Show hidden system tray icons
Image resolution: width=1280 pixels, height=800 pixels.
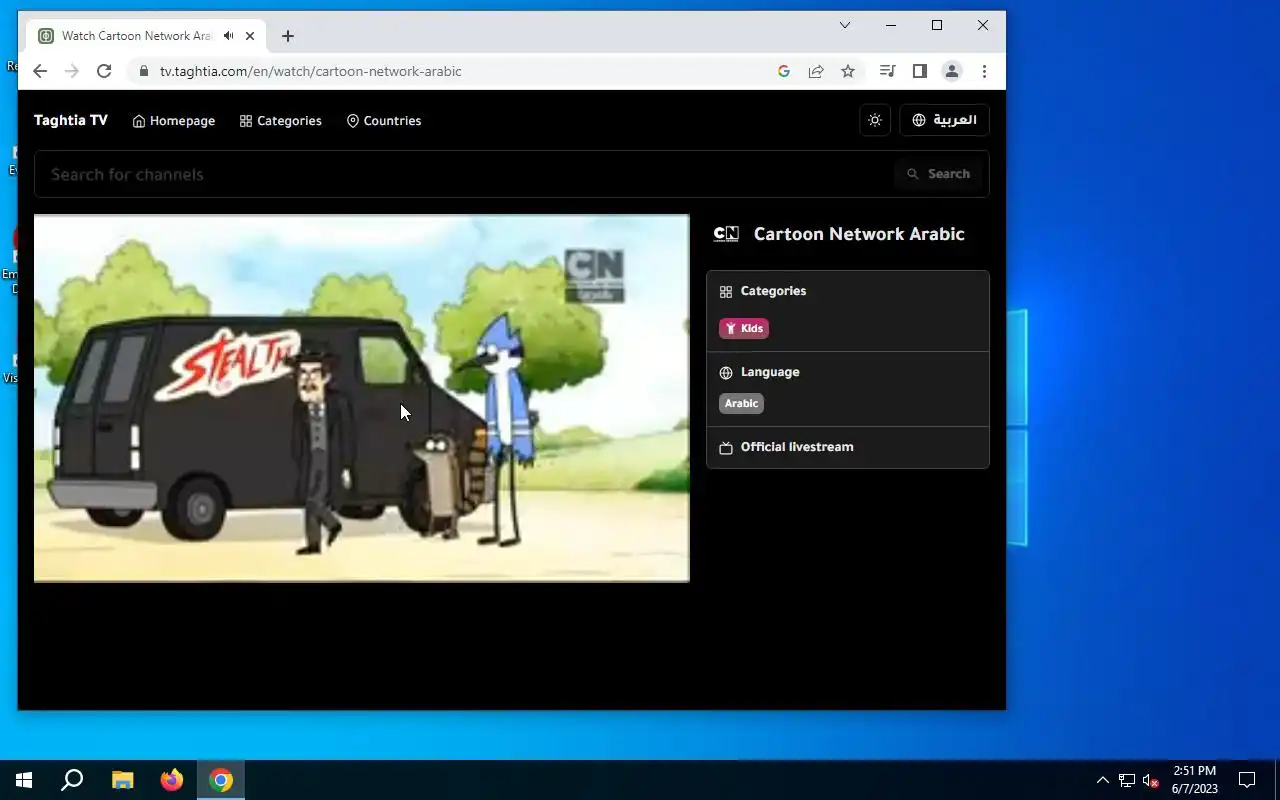point(1103,780)
